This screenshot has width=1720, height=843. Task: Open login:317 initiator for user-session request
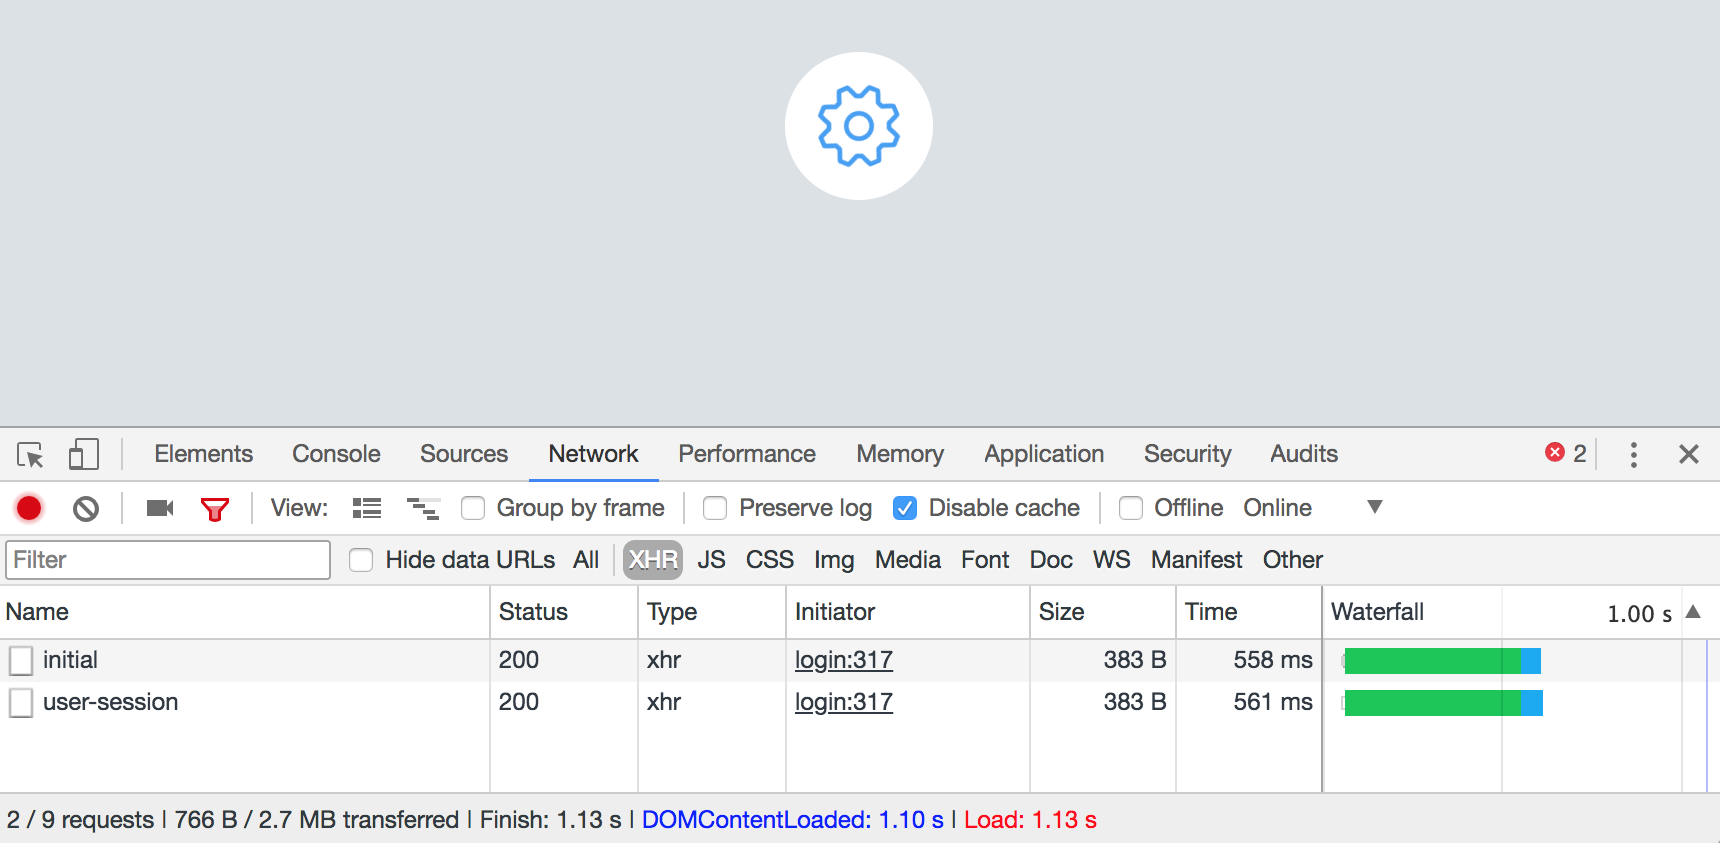[844, 702]
